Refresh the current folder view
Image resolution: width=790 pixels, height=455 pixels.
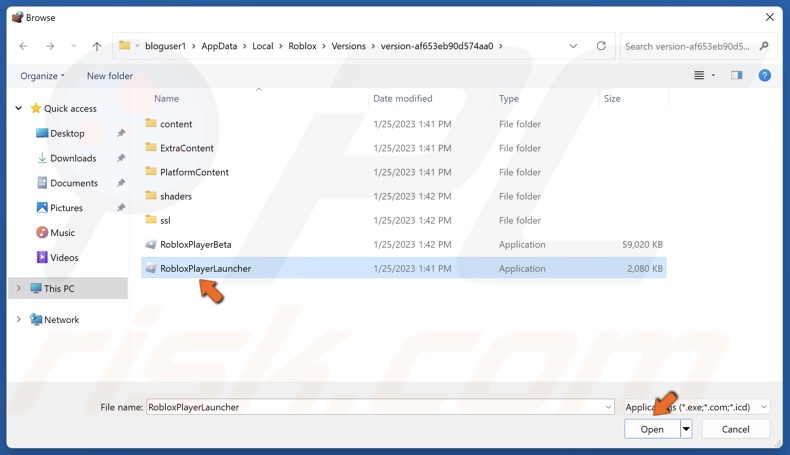[601, 46]
